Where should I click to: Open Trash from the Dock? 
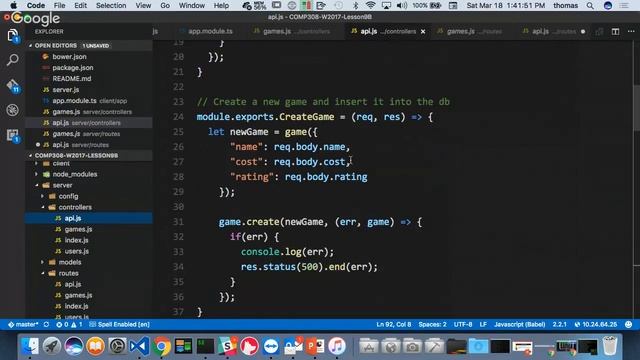610,346
